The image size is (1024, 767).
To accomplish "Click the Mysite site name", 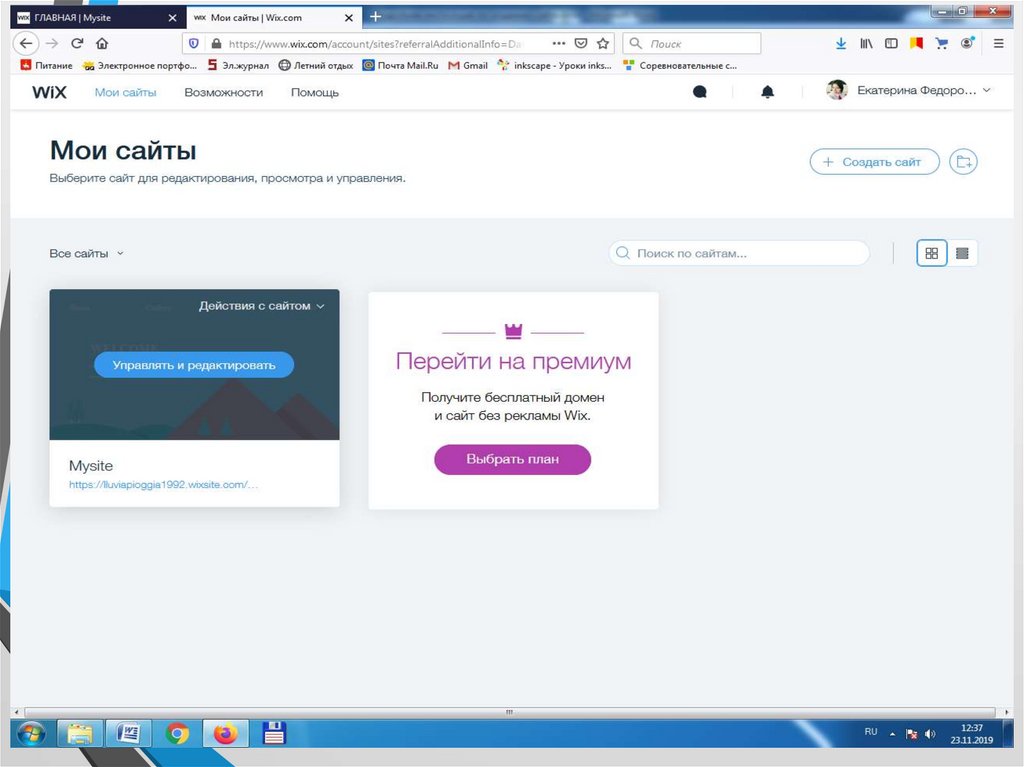I will (x=91, y=466).
